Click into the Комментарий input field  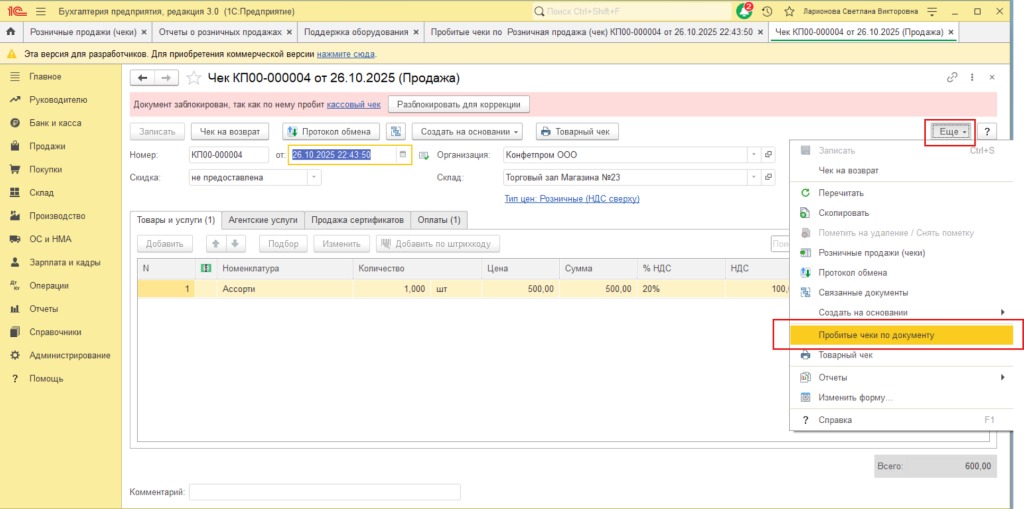coord(324,492)
